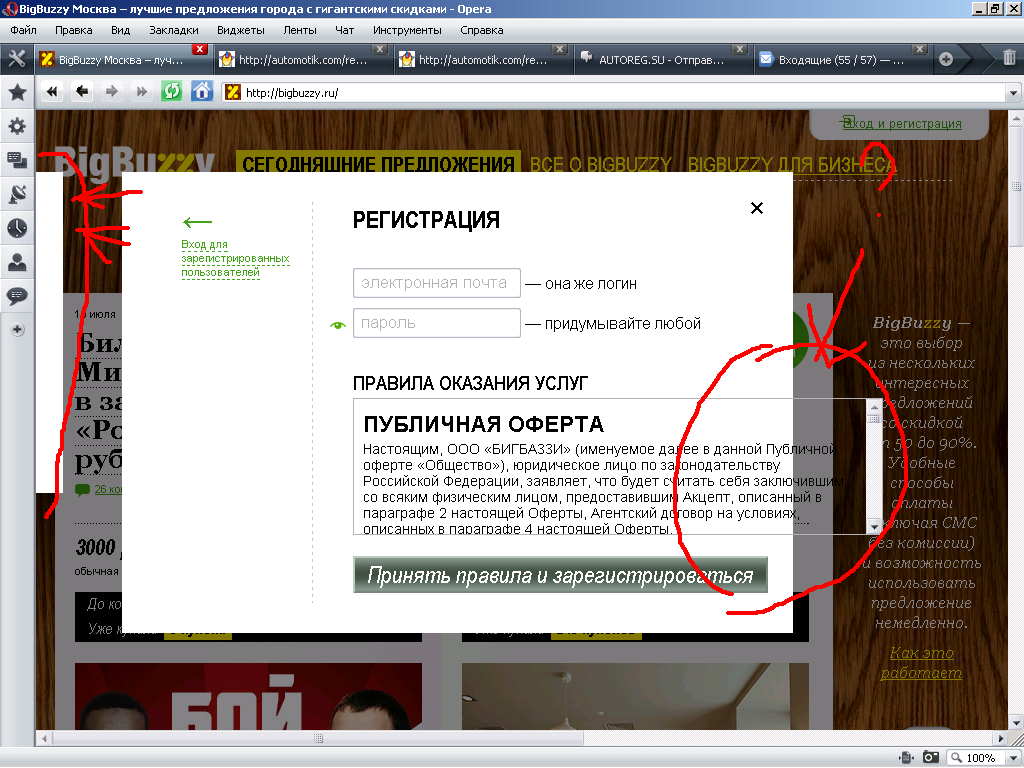Open BIGBUZZY ДЛЯ БИЗНЕСА section
Screen dimensions: 1024x768
tap(792, 164)
